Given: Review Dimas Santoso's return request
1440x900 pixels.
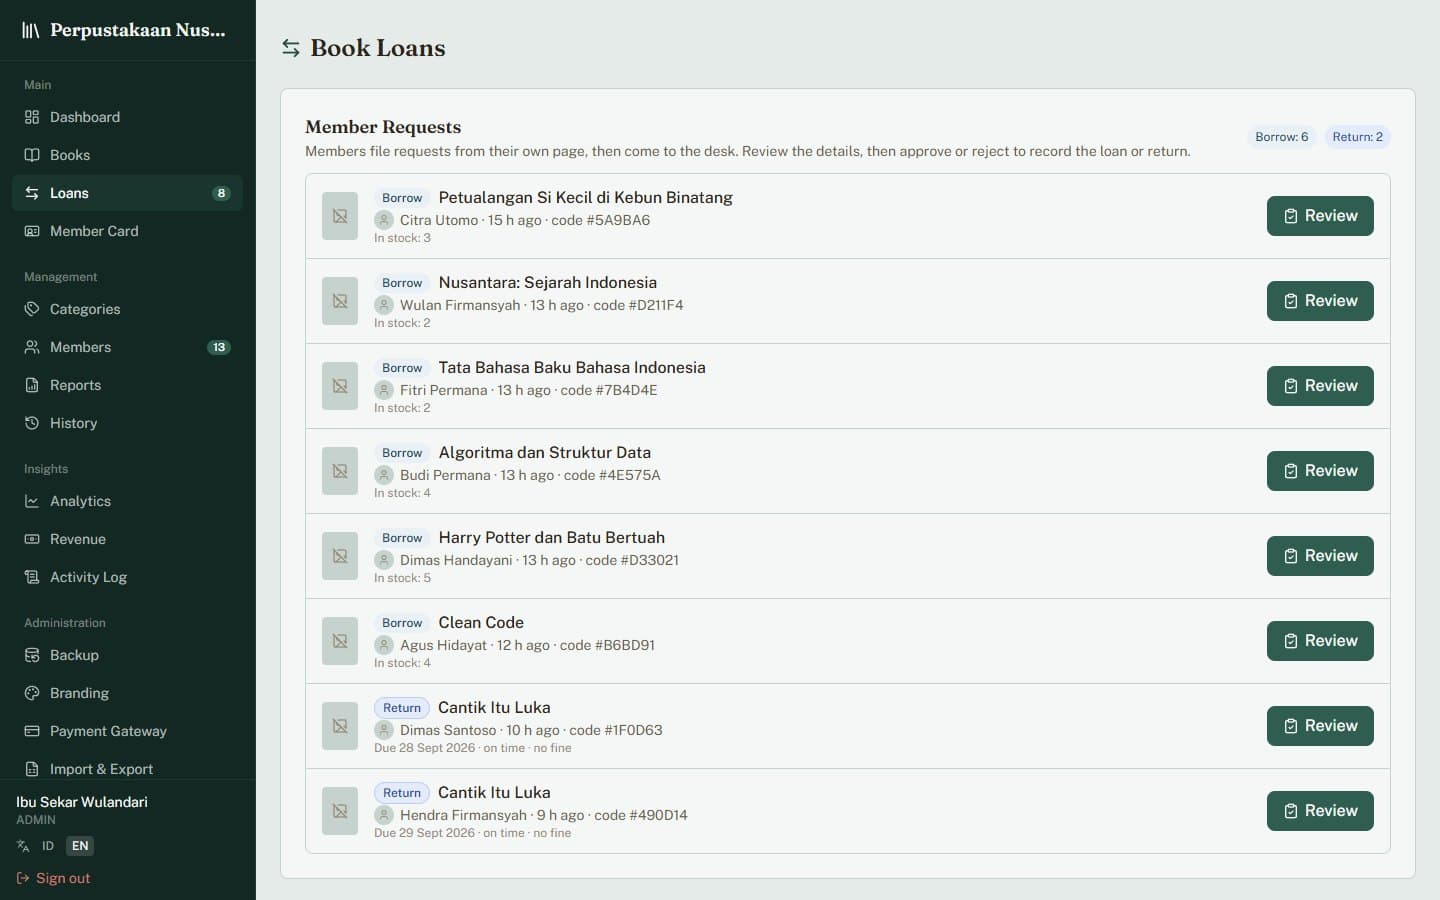Looking at the screenshot, I should point(1320,726).
